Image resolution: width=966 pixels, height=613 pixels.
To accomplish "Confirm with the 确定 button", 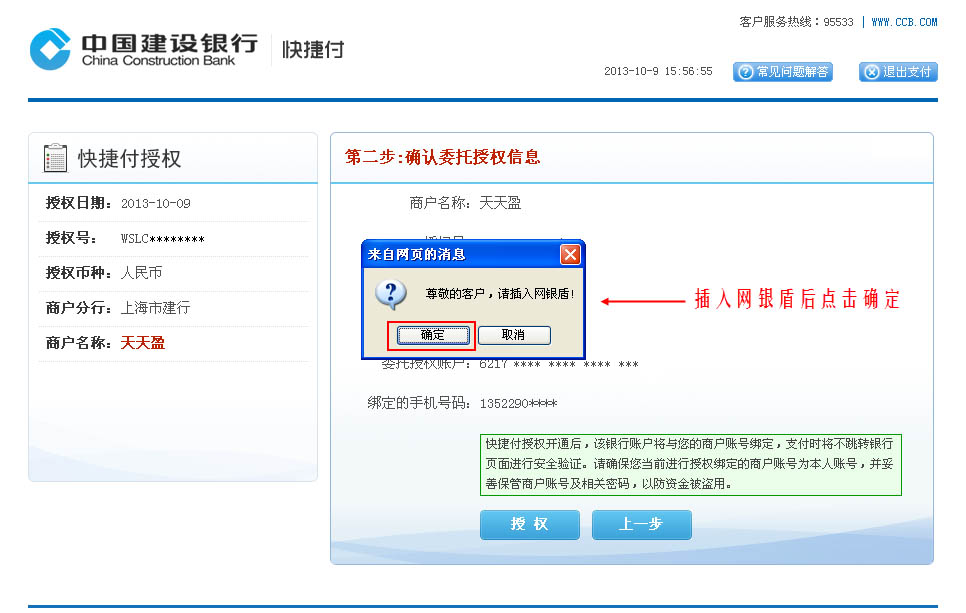I will (x=432, y=335).
